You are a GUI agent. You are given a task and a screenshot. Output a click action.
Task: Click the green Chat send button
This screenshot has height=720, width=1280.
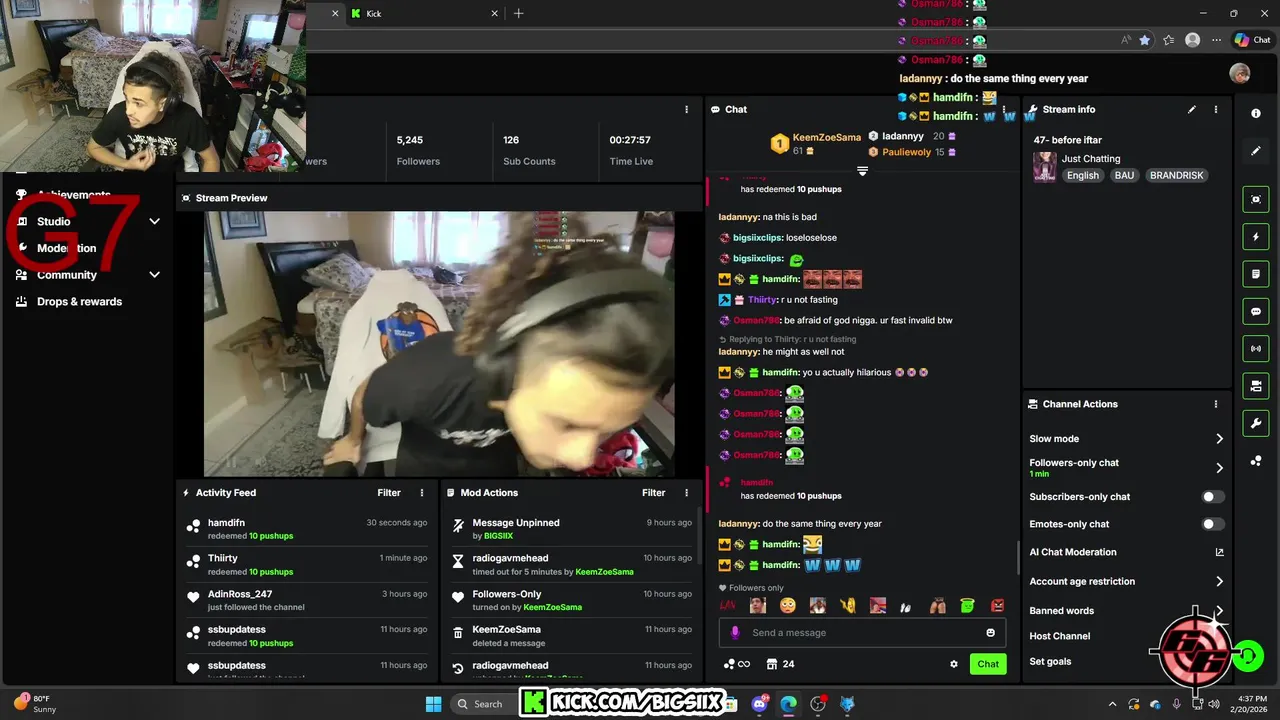pos(988,664)
